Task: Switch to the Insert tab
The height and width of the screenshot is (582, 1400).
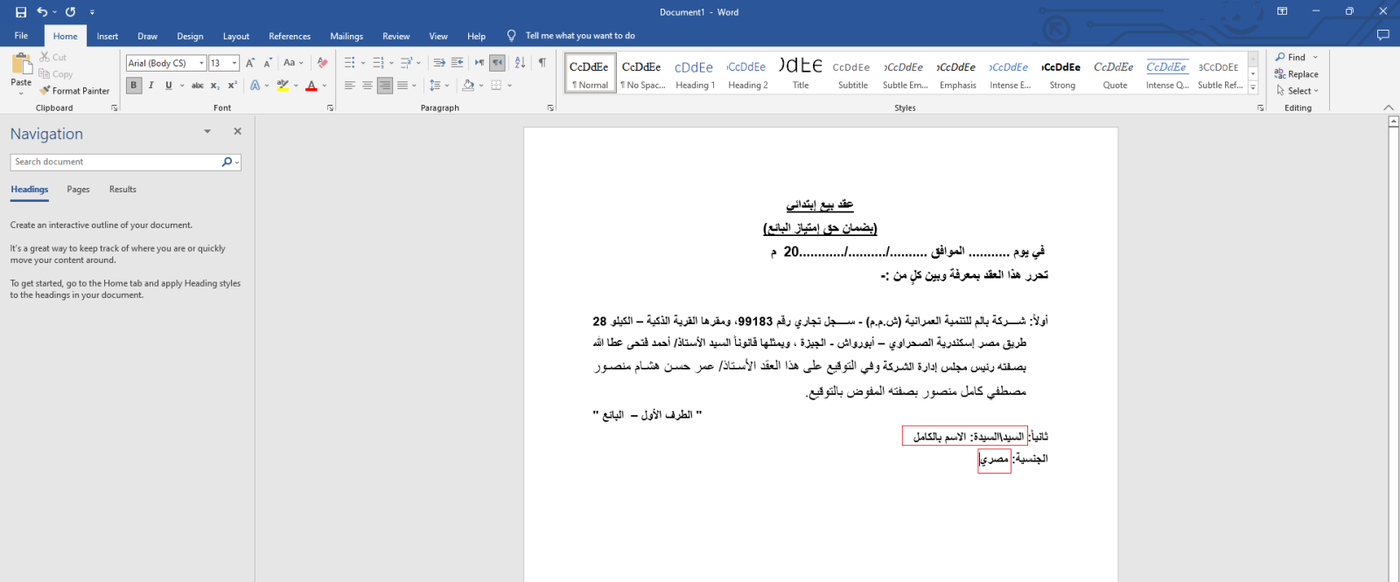Action: click(107, 36)
